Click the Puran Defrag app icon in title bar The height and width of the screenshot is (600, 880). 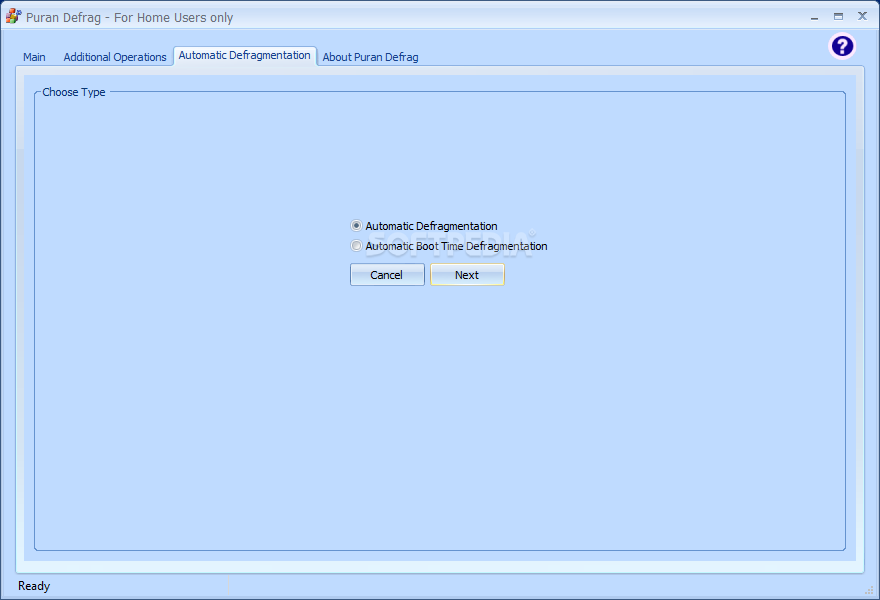(x=13, y=16)
